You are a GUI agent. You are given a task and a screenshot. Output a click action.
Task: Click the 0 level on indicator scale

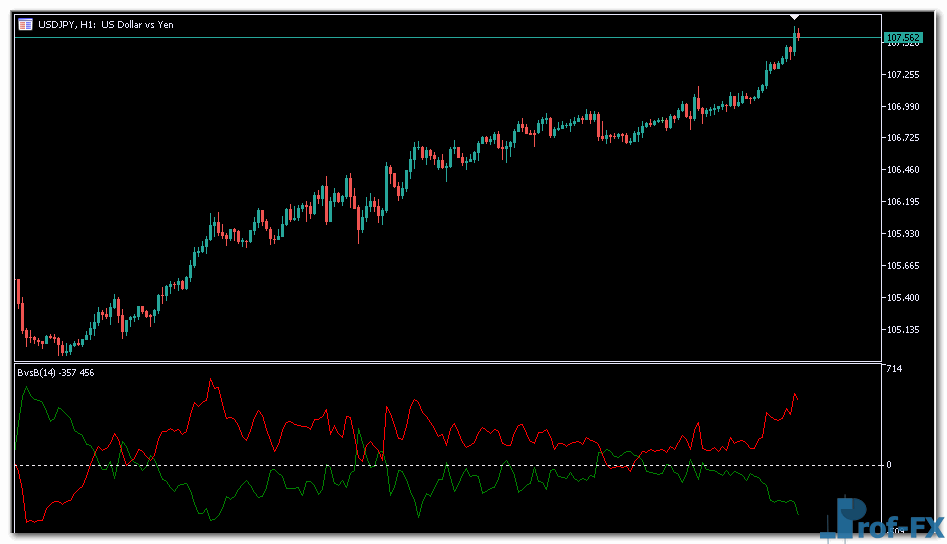click(889, 465)
